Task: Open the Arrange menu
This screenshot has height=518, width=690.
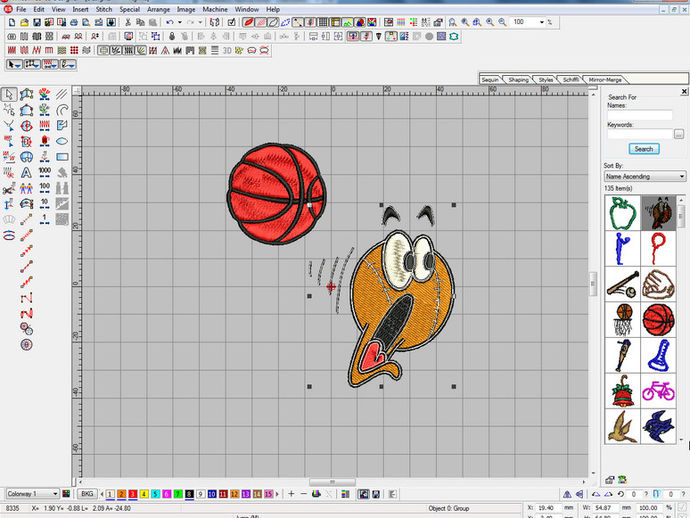Action: tap(158, 9)
